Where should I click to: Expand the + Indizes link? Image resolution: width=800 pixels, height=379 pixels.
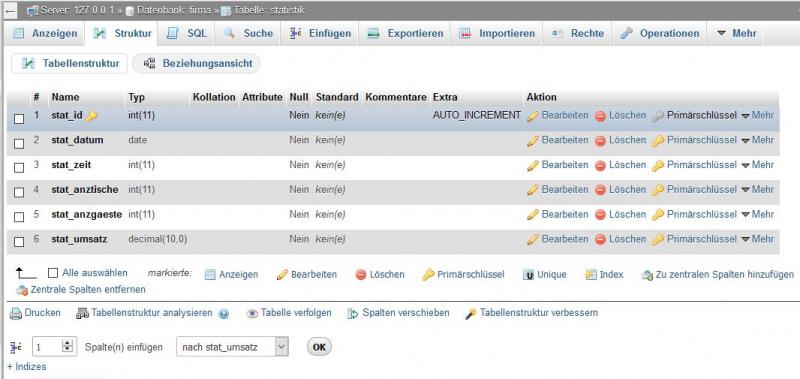(x=27, y=367)
